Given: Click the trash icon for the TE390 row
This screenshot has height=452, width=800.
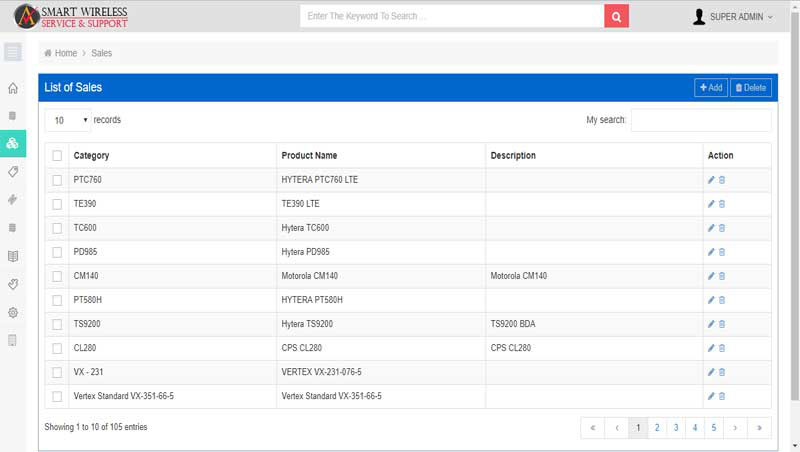Looking at the screenshot, I should point(722,204).
